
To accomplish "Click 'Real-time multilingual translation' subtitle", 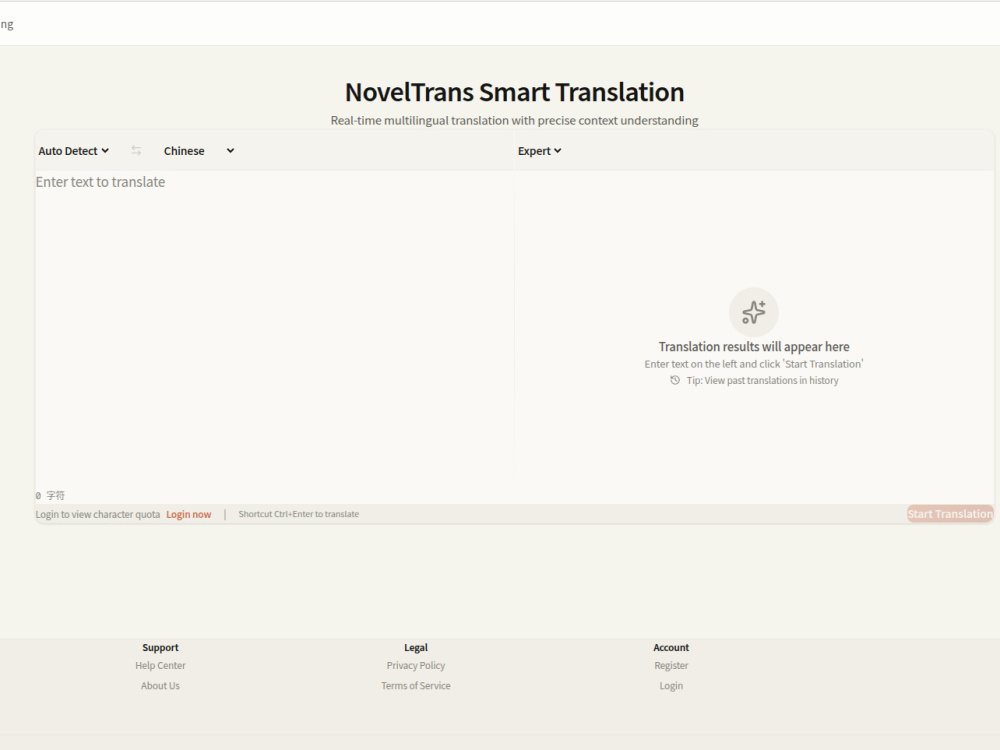I will [514, 121].
